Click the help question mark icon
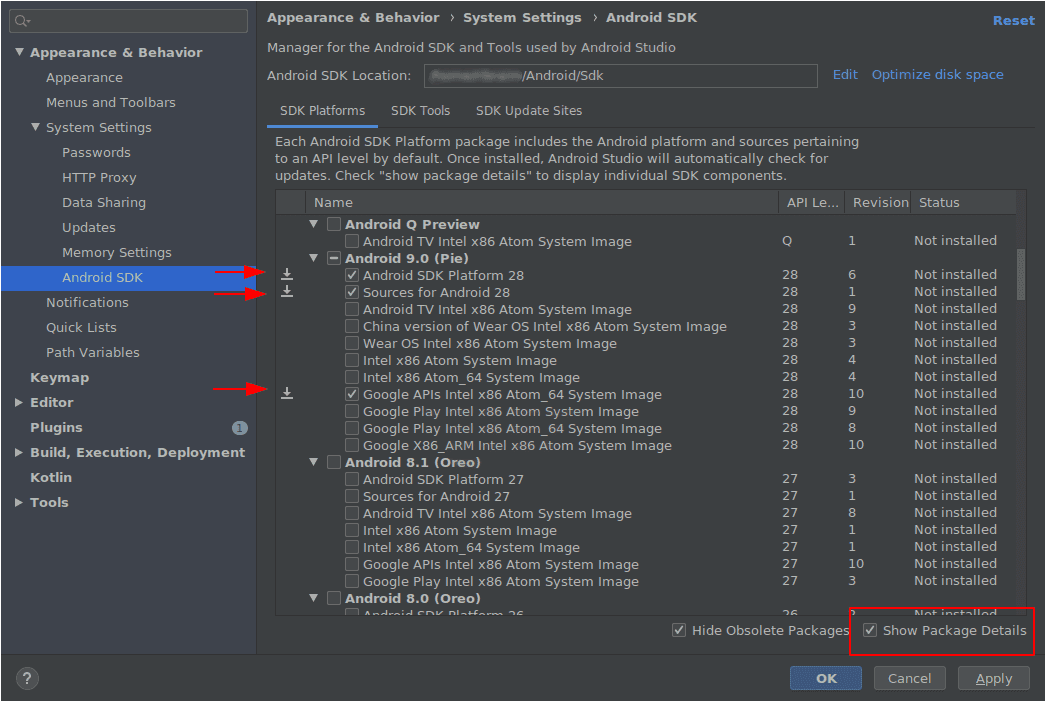 point(27,678)
